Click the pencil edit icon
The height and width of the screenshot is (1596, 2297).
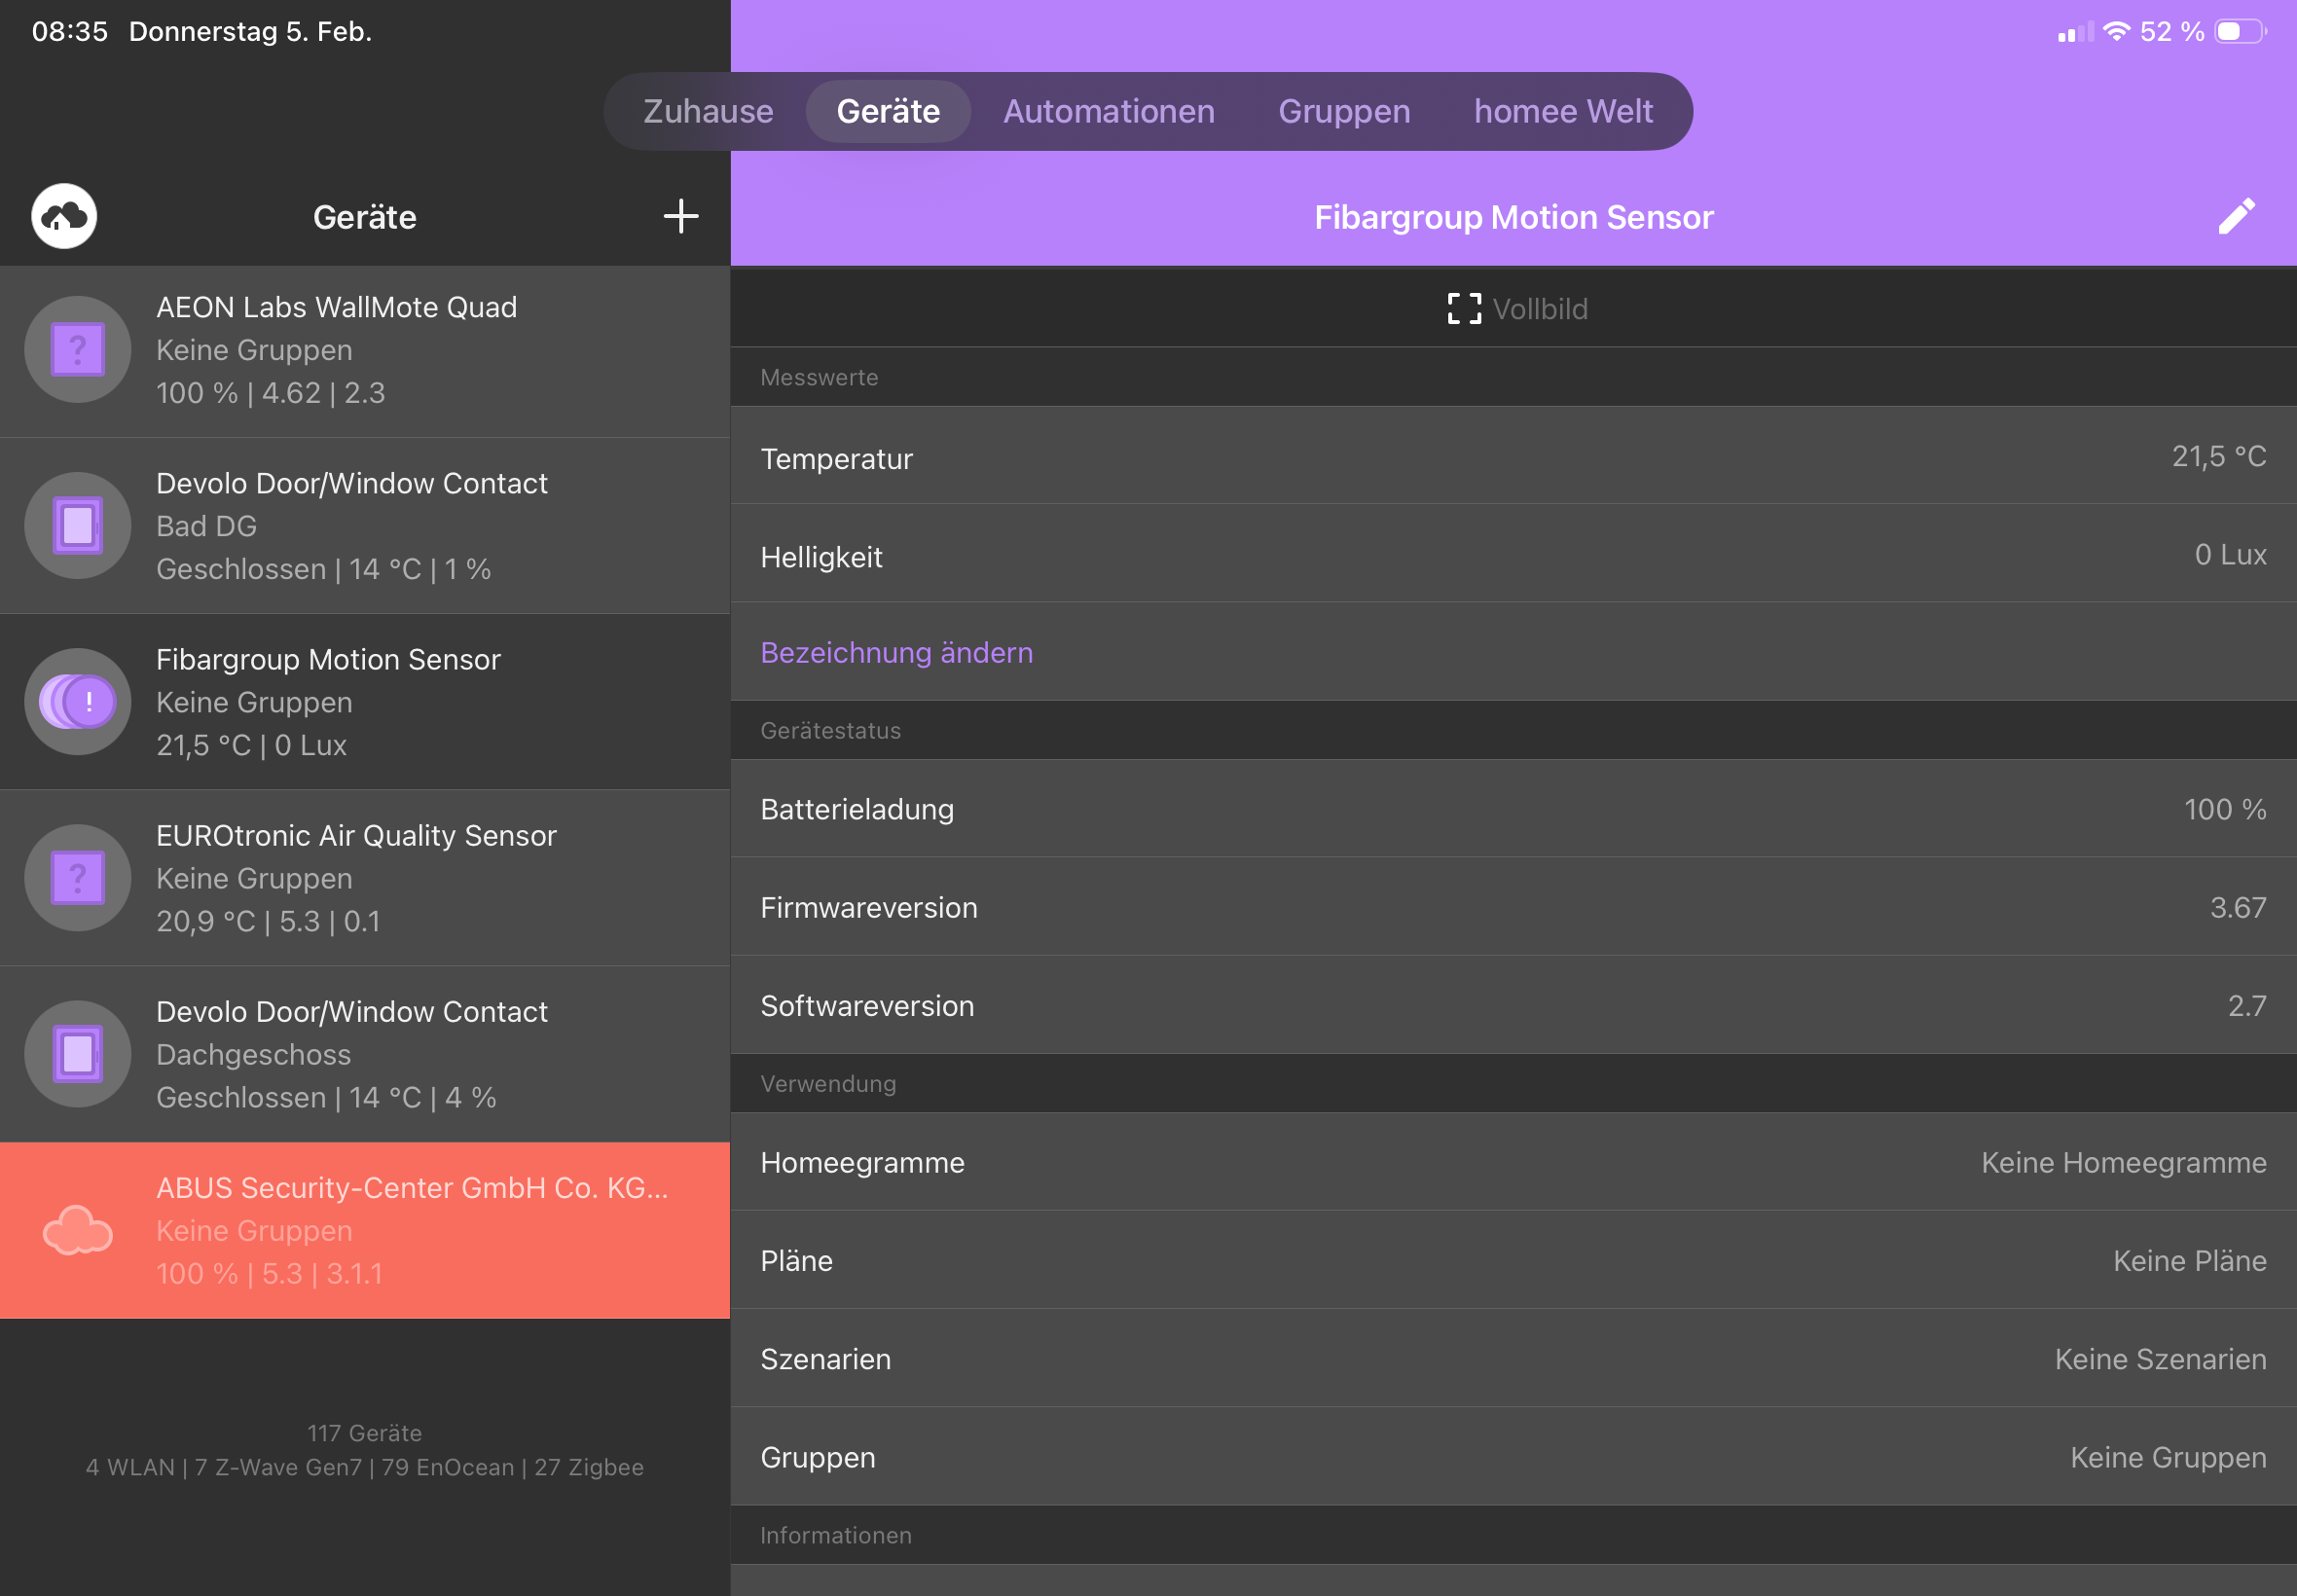[x=2236, y=216]
